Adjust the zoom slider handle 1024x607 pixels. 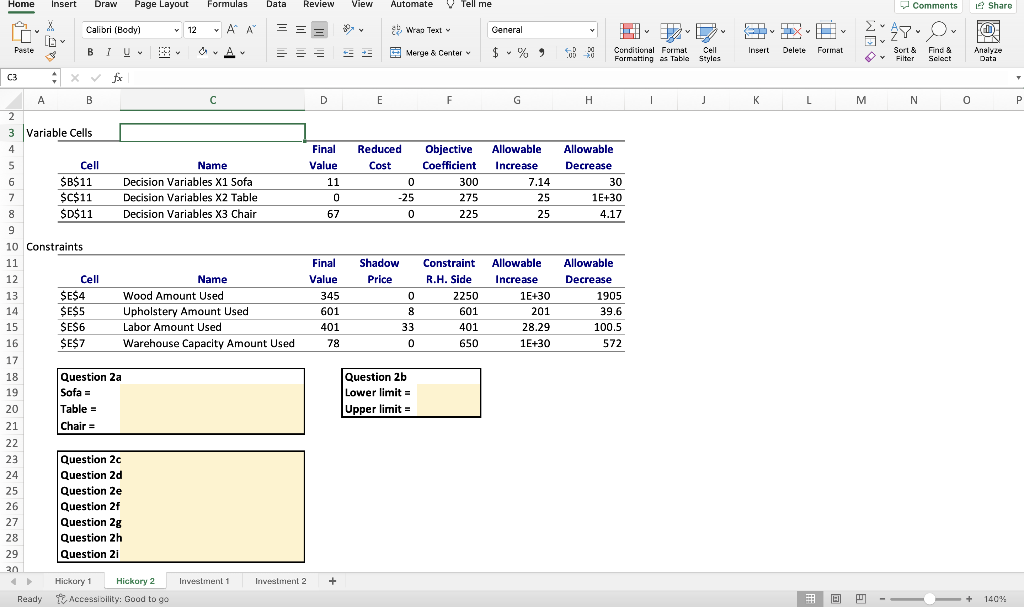pyautogui.click(x=929, y=599)
